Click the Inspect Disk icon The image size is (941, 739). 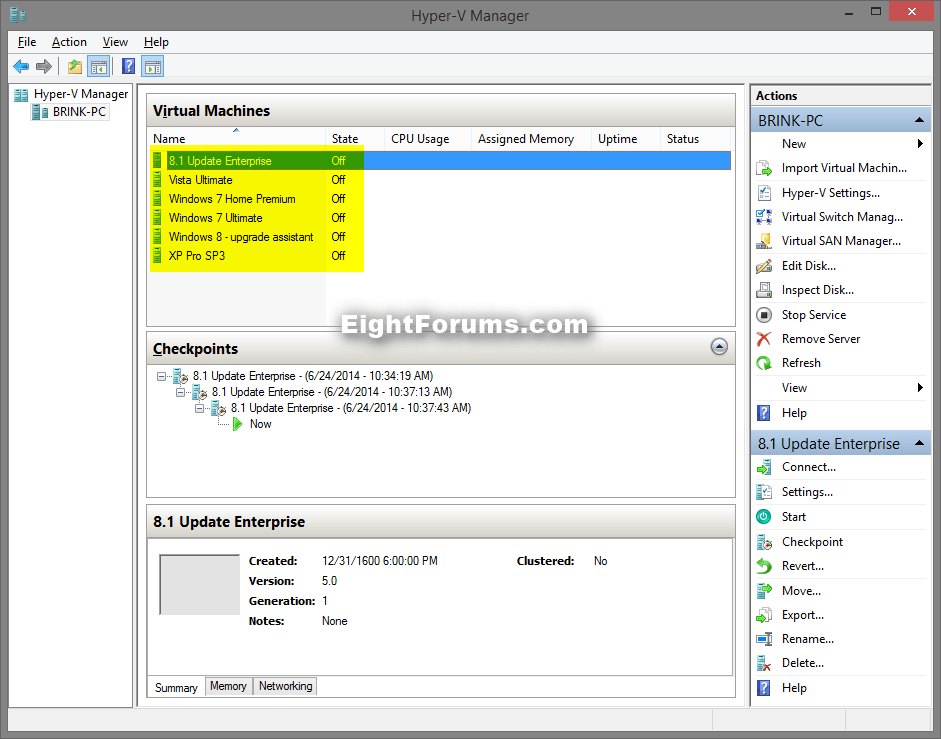point(764,290)
